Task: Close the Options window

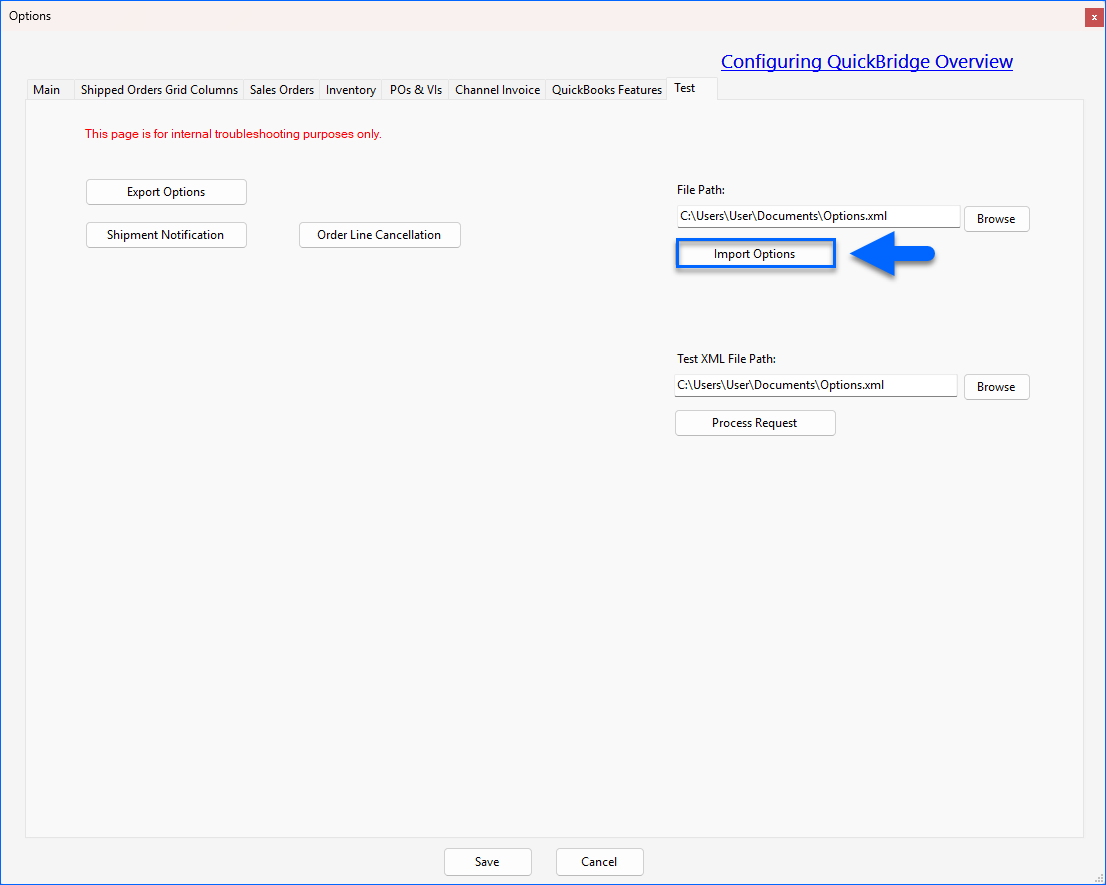Action: pos(1094,17)
